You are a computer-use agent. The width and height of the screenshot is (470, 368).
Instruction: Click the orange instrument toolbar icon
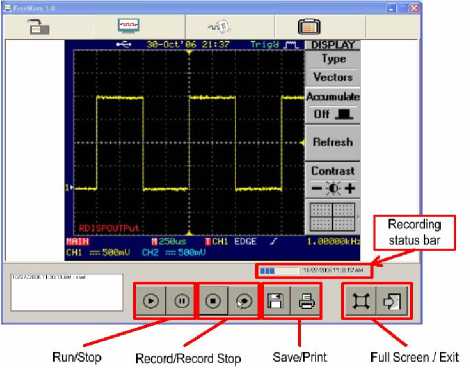coord(309,27)
